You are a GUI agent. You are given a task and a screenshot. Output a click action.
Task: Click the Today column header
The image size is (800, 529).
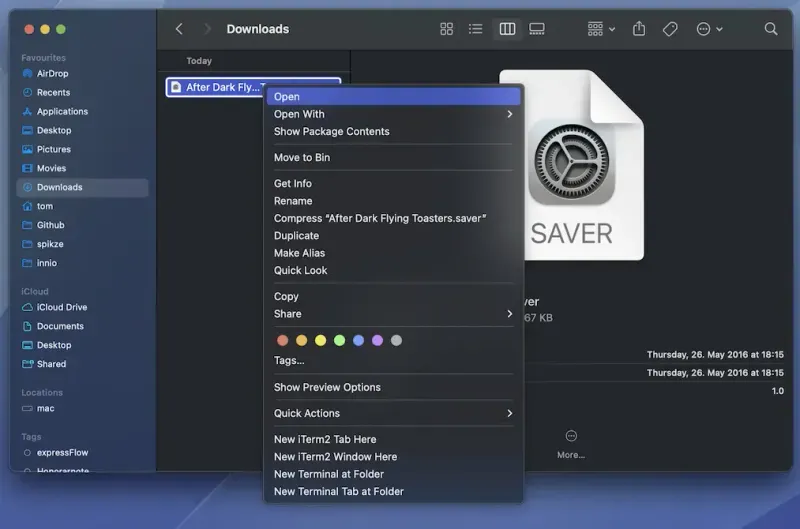coord(198,61)
